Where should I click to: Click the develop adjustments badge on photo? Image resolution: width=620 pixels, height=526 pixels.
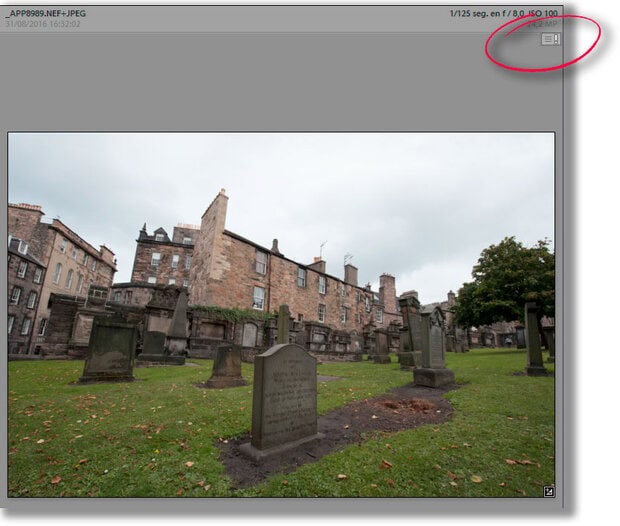pyautogui.click(x=548, y=490)
